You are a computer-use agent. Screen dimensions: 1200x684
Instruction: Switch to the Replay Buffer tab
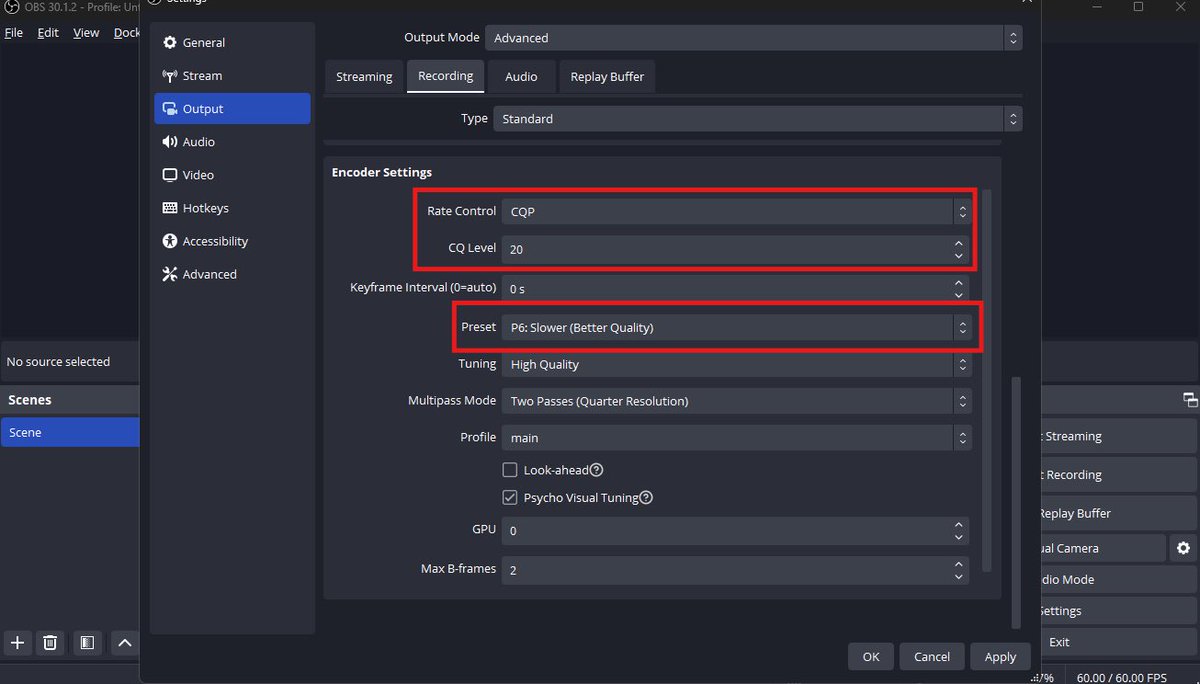[x=607, y=76]
